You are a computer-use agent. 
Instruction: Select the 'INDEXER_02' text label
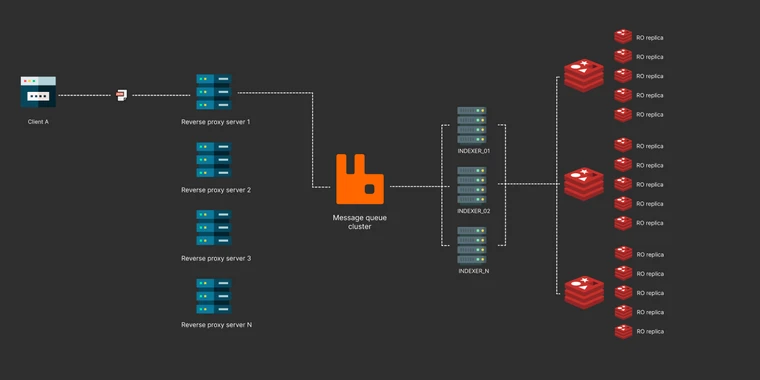pyautogui.click(x=474, y=211)
